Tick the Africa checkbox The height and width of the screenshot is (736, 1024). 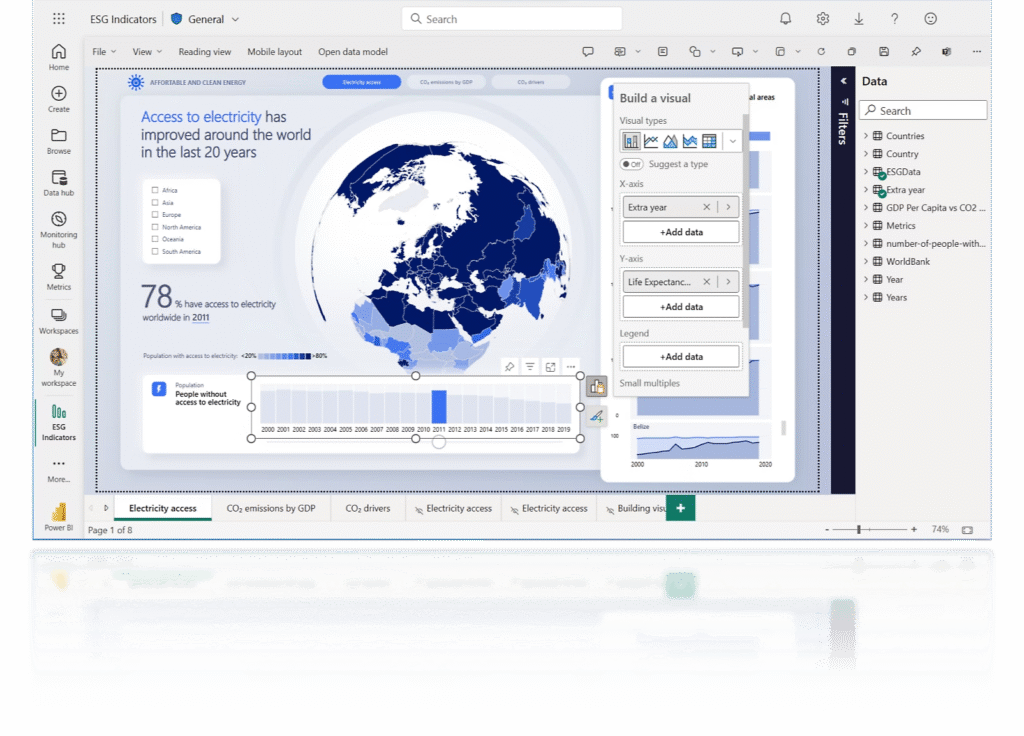pos(154,190)
